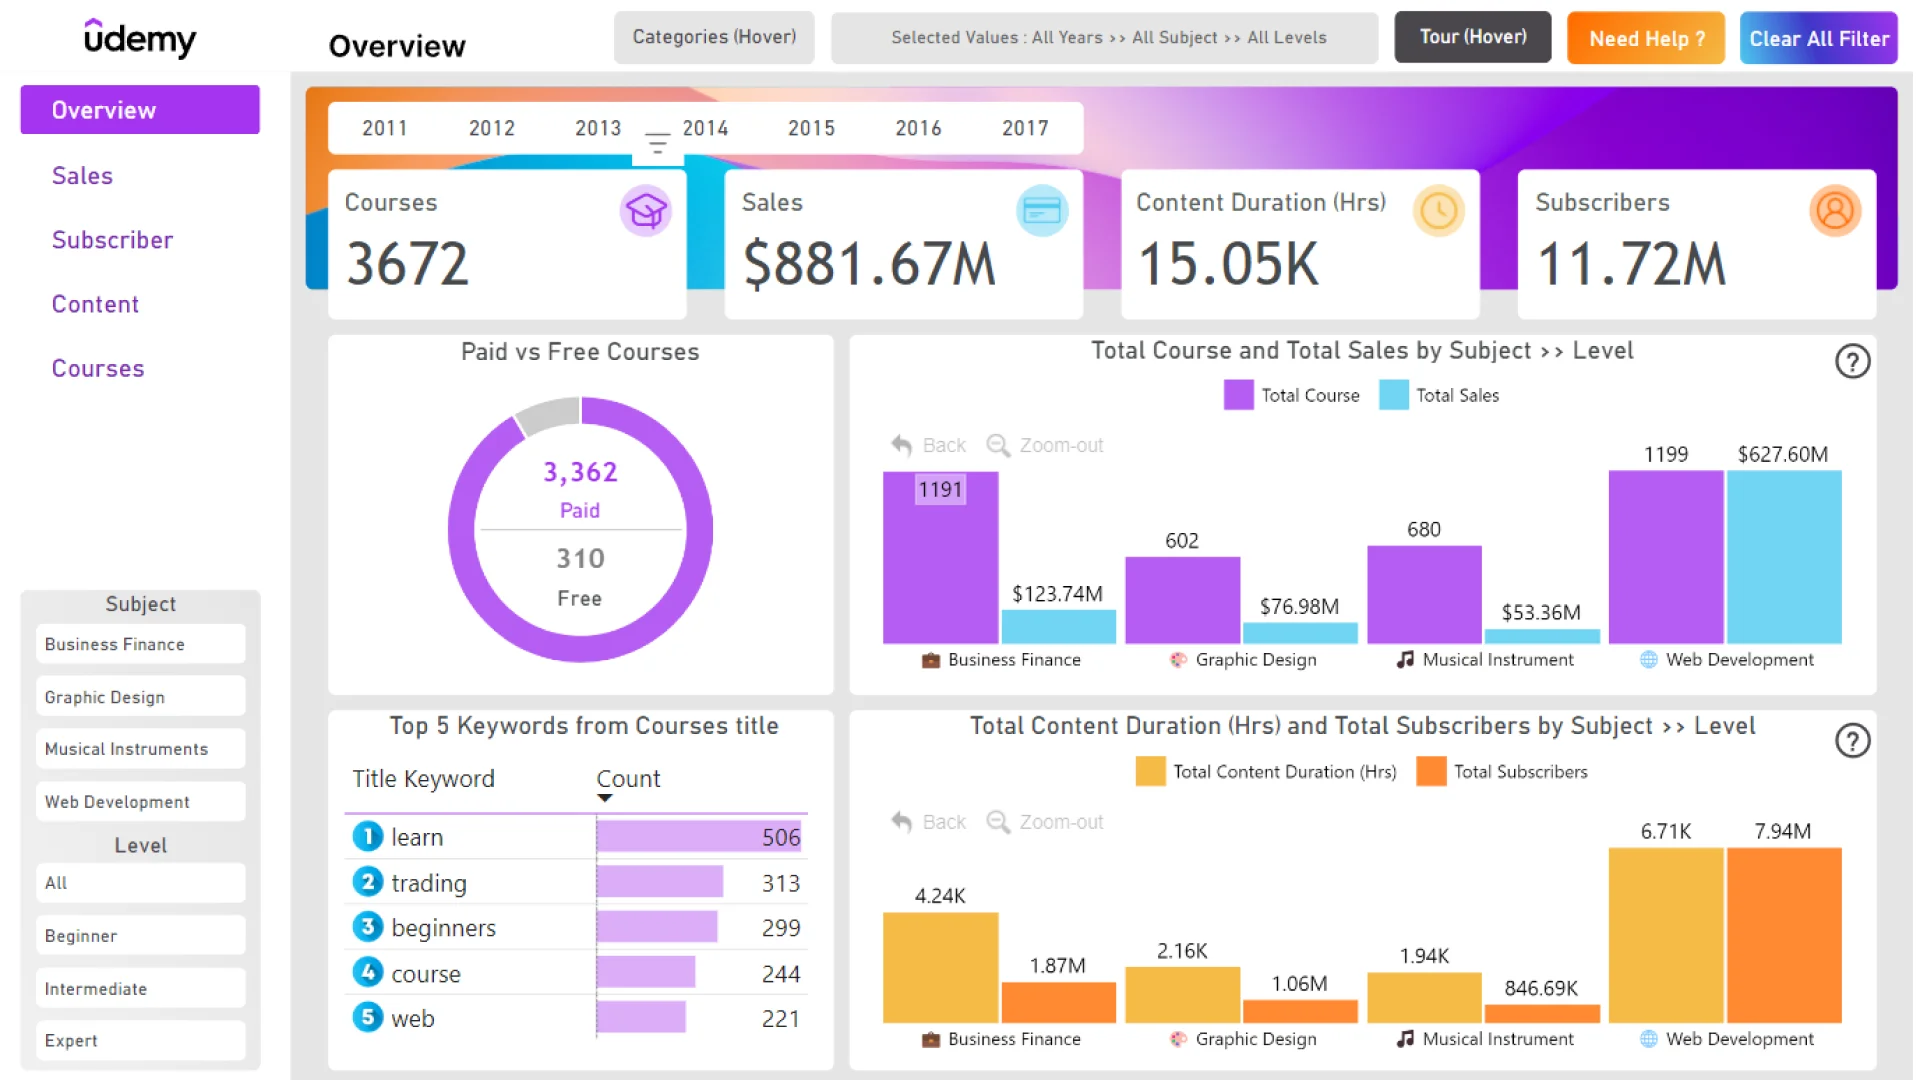Click Graphic Design palette icon in duration chart
Image resolution: width=1920 pixels, height=1080 pixels.
(1178, 1039)
